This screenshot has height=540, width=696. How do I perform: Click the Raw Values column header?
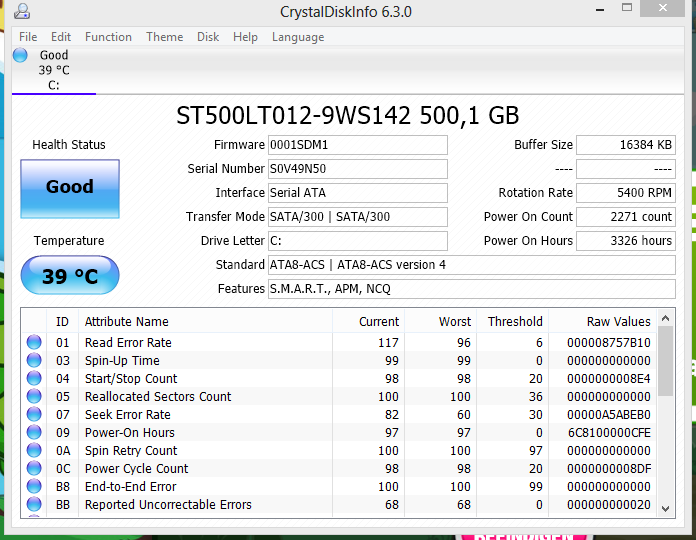coord(602,322)
